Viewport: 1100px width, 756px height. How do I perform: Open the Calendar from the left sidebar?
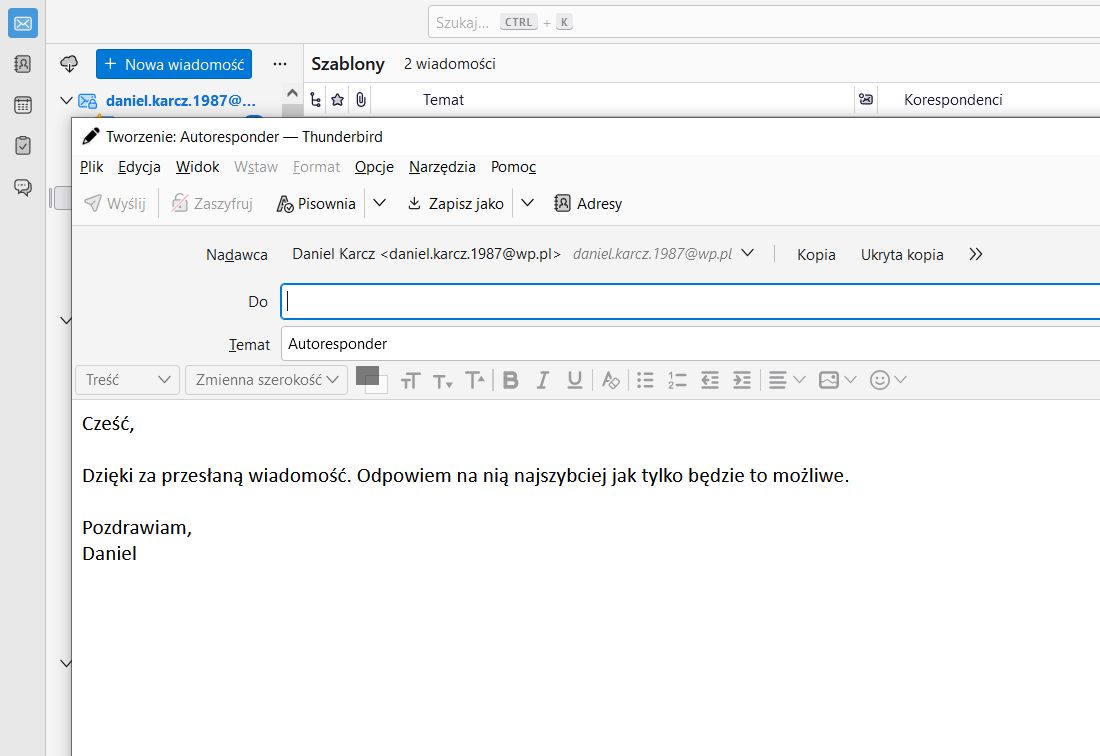tap(22, 104)
